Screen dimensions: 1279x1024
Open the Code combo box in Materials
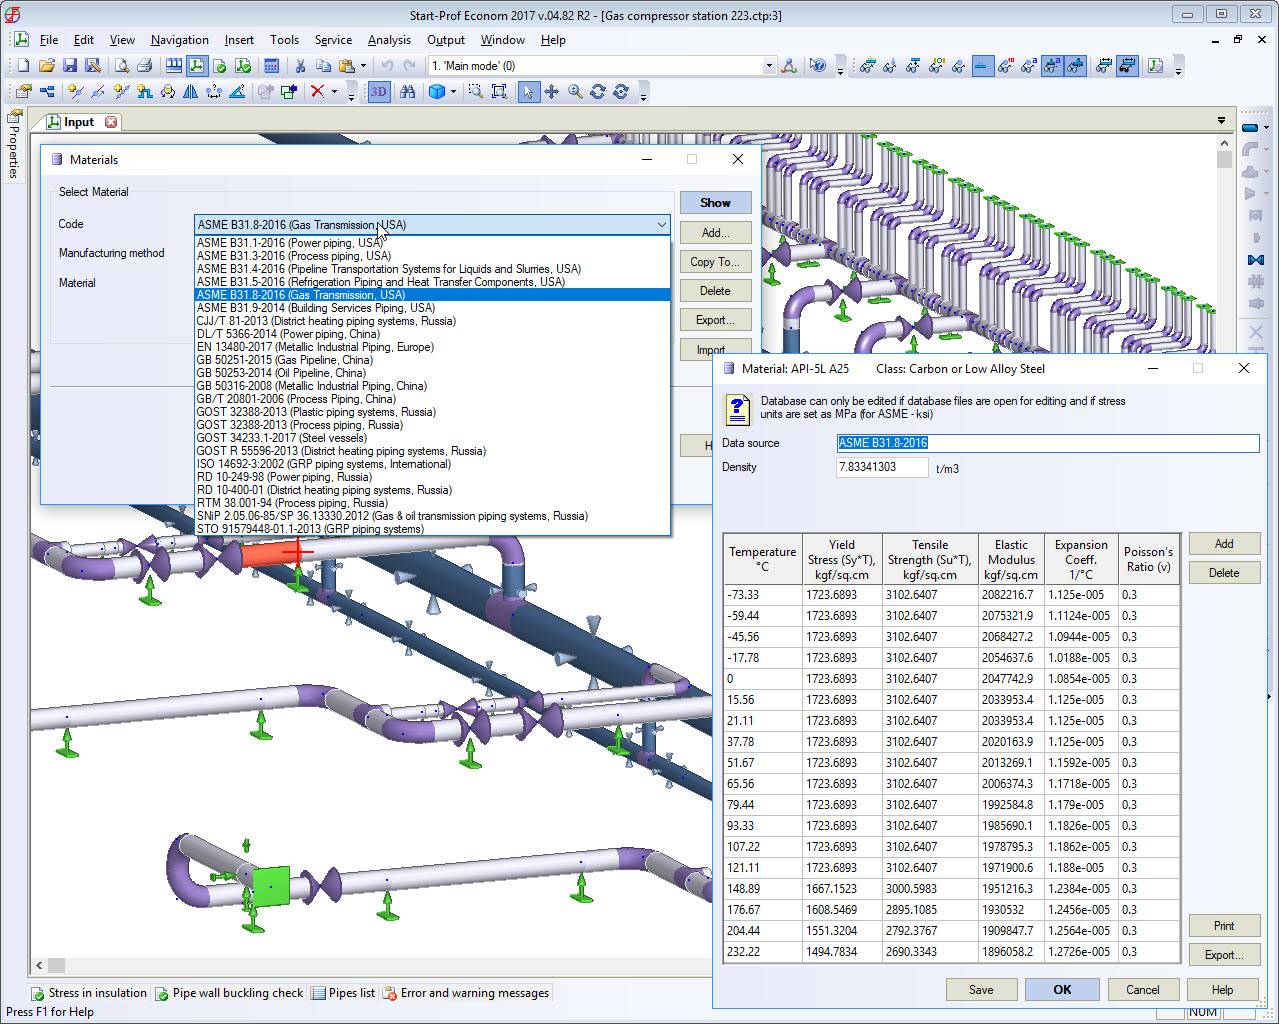click(432, 225)
